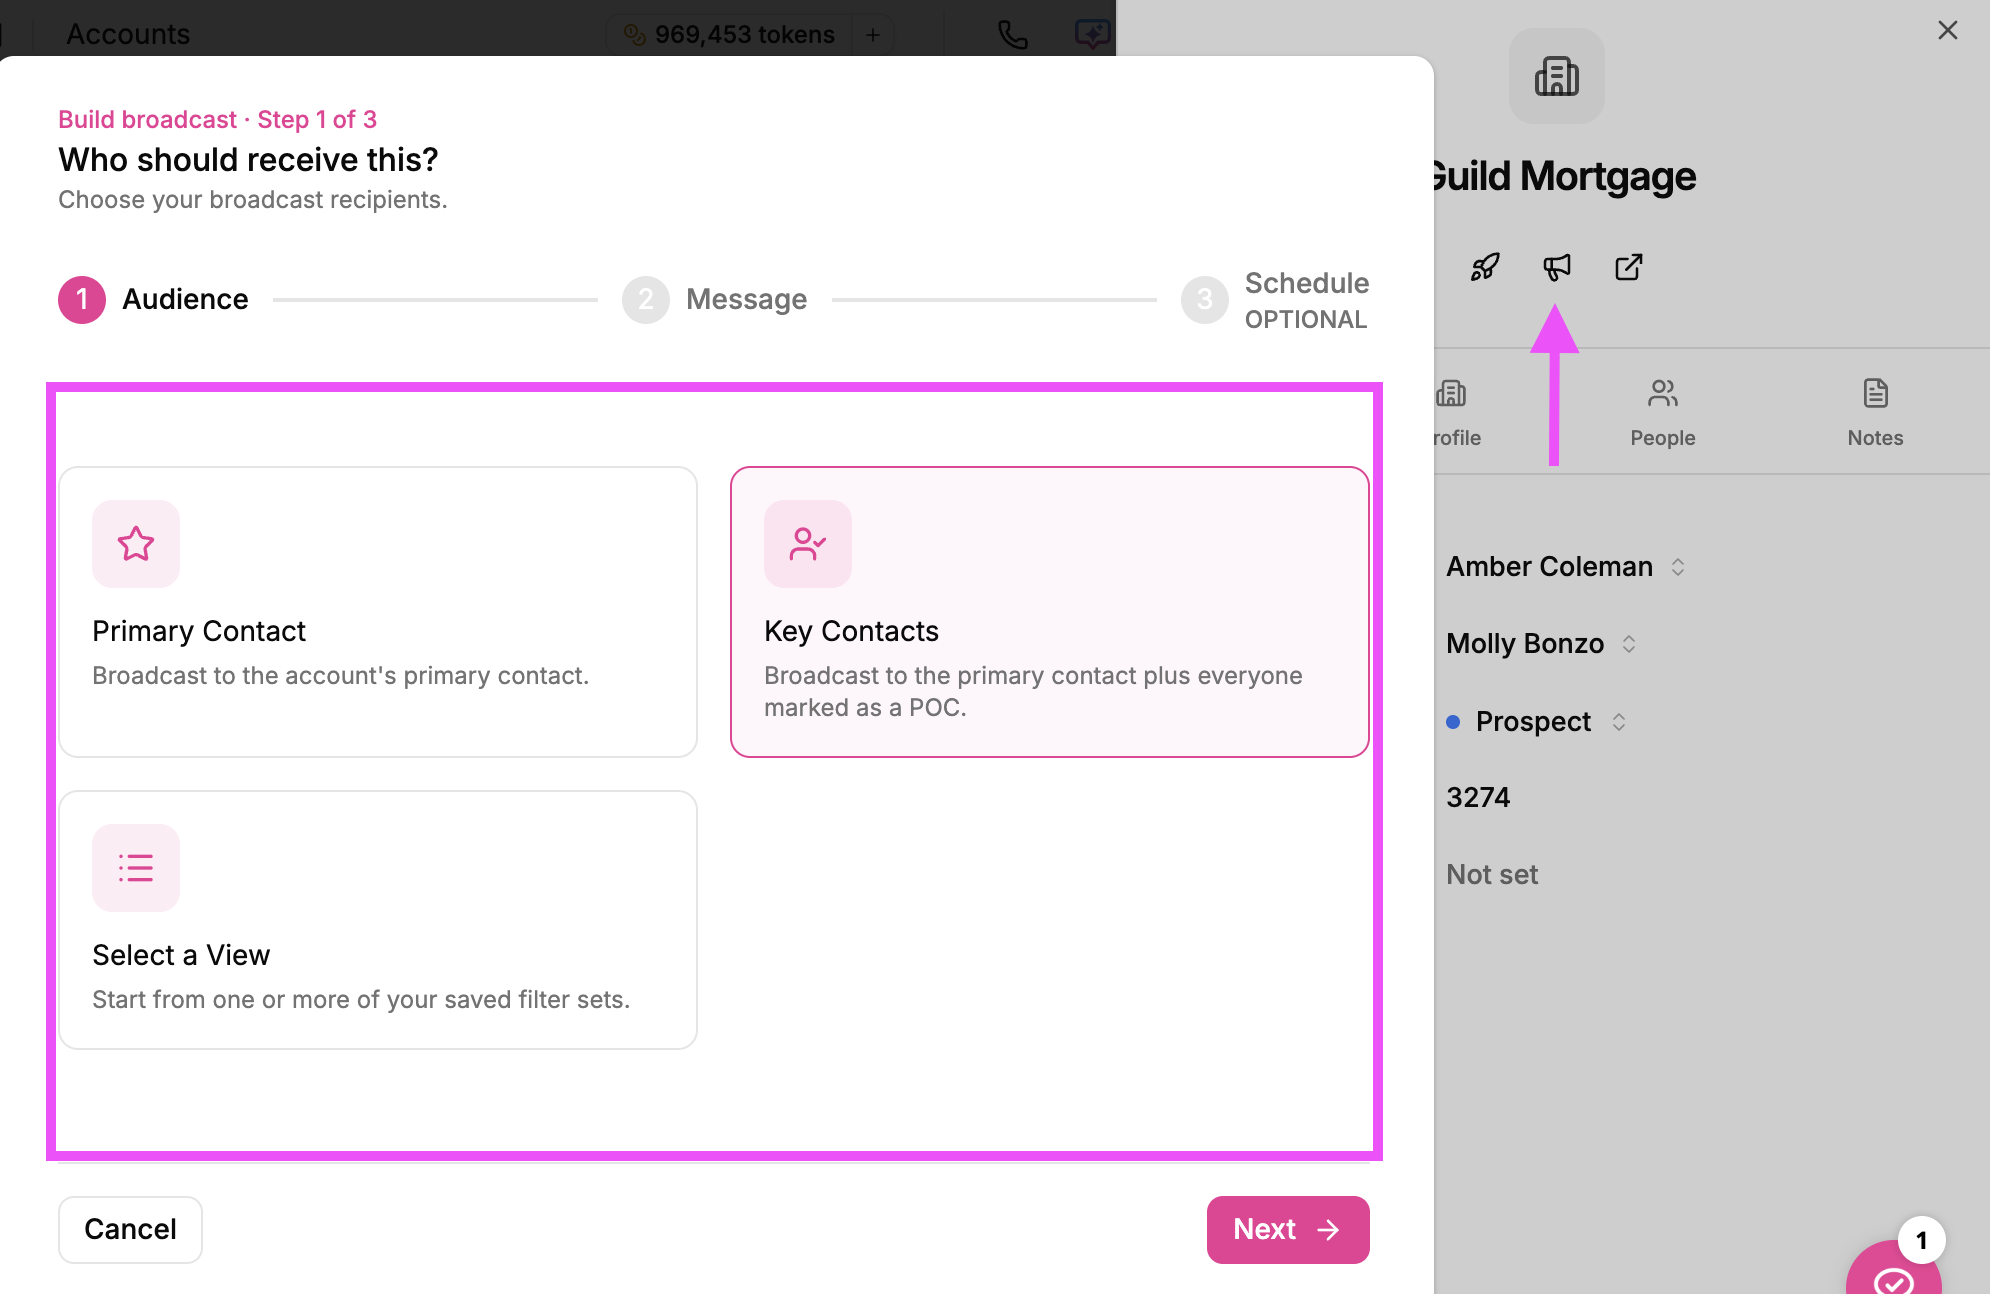The width and height of the screenshot is (1990, 1294).
Task: Jump to the Message step indicator
Action: tap(715, 299)
